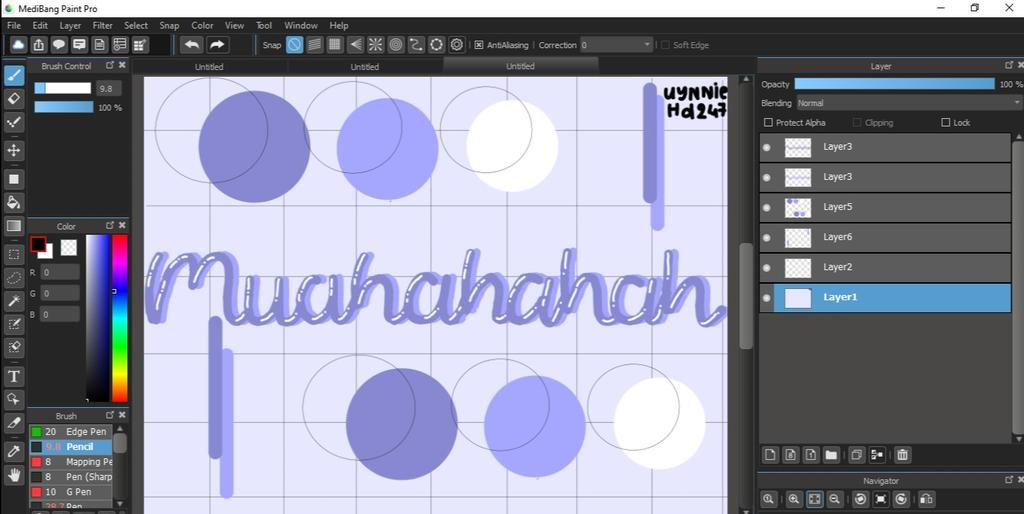The width and height of the screenshot is (1024, 514).
Task: Turn snap off with the blue Snap icon
Action: [295, 44]
